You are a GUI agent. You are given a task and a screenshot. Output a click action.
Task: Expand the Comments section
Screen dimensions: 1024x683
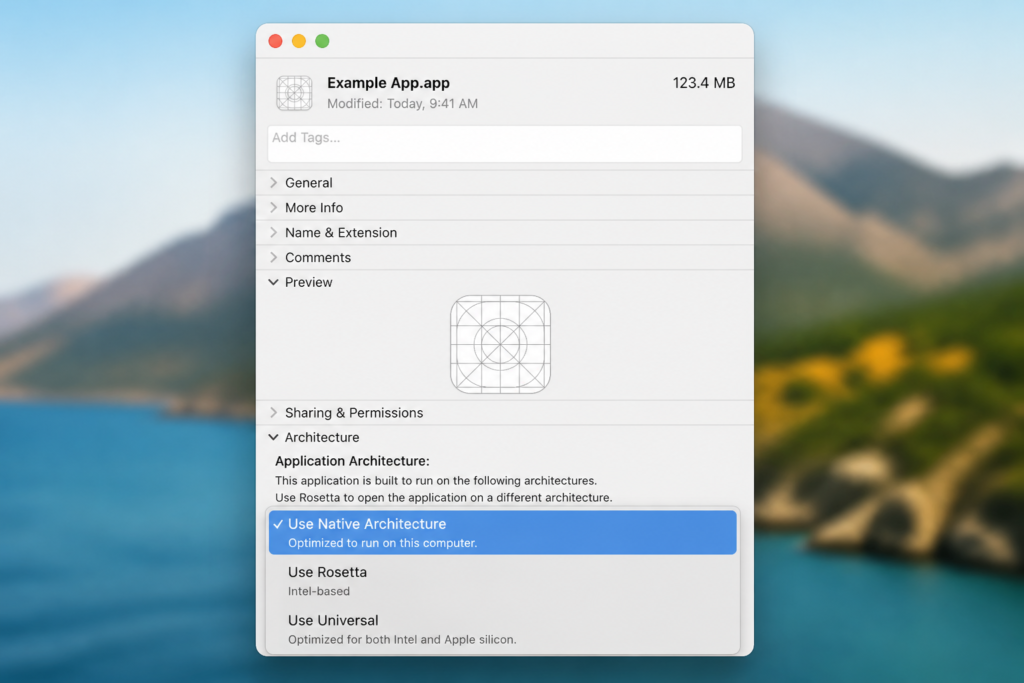pos(273,257)
